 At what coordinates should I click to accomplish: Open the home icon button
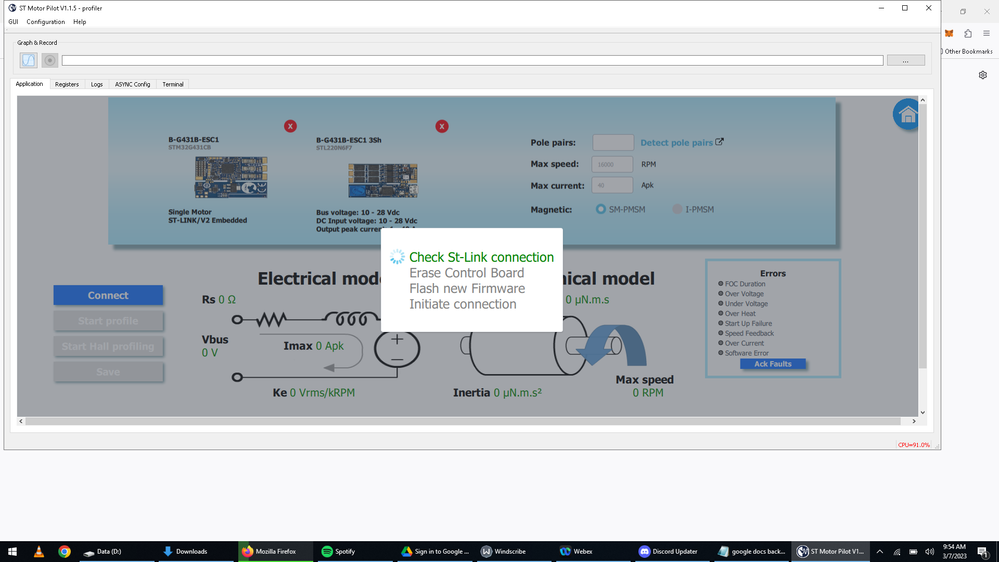point(907,115)
